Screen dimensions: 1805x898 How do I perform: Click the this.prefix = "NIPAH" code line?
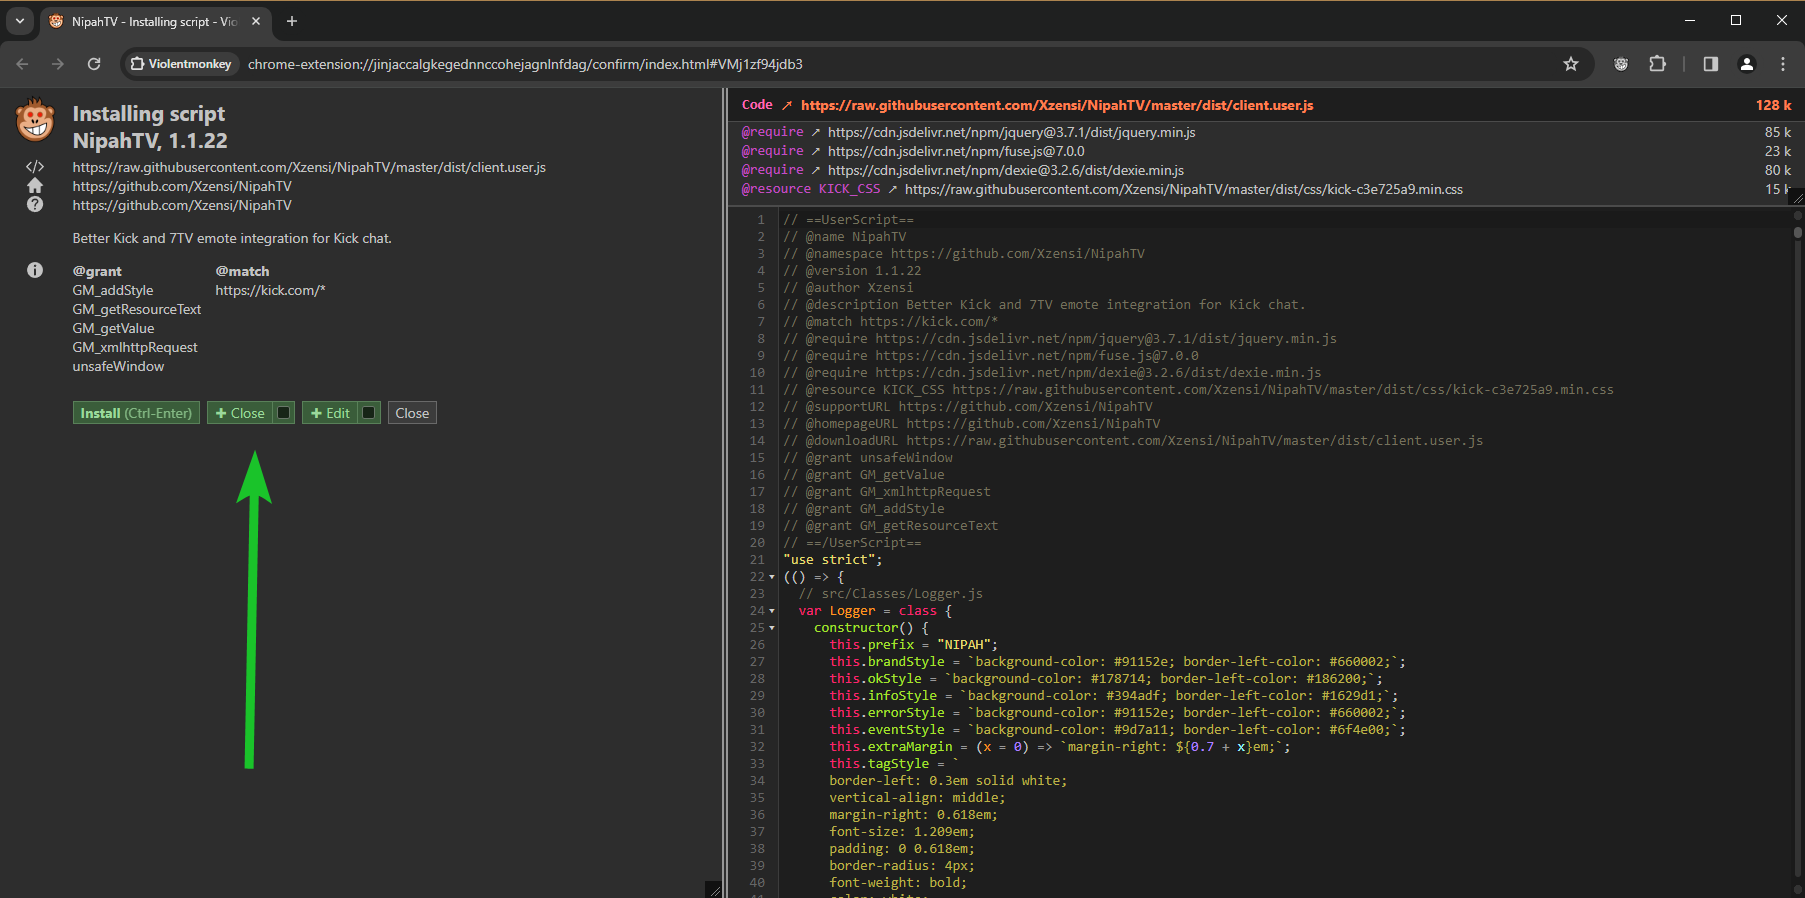[913, 645]
